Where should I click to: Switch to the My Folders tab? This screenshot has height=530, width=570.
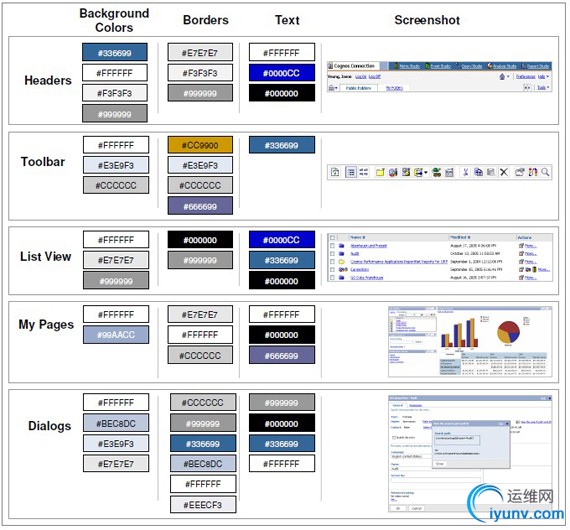(394, 88)
